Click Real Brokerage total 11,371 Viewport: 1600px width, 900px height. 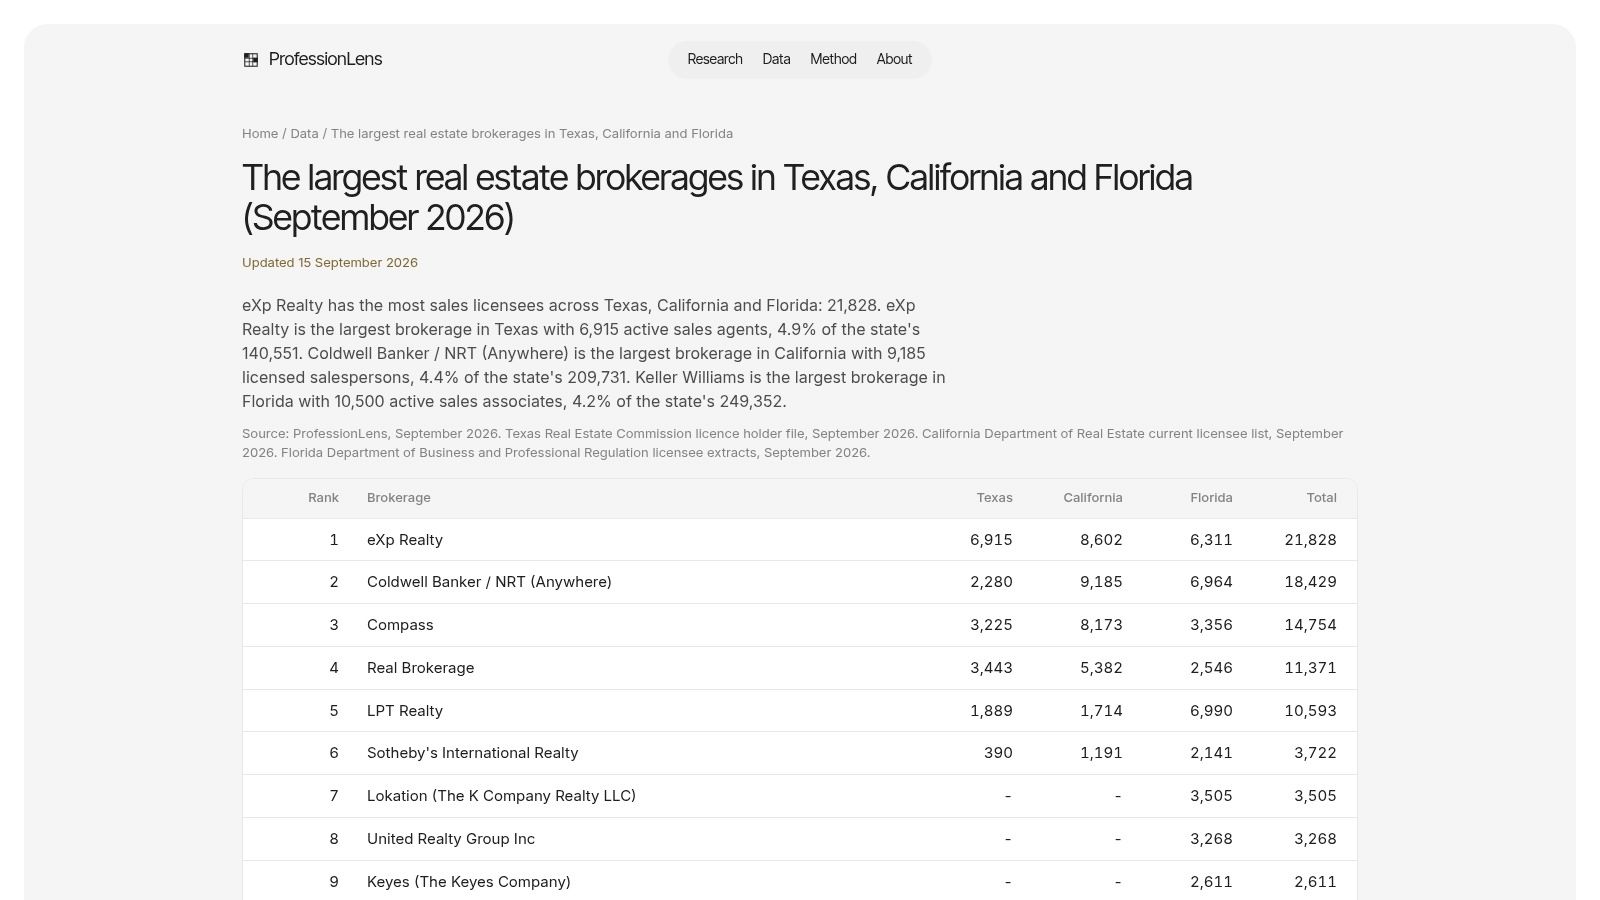coord(1310,668)
